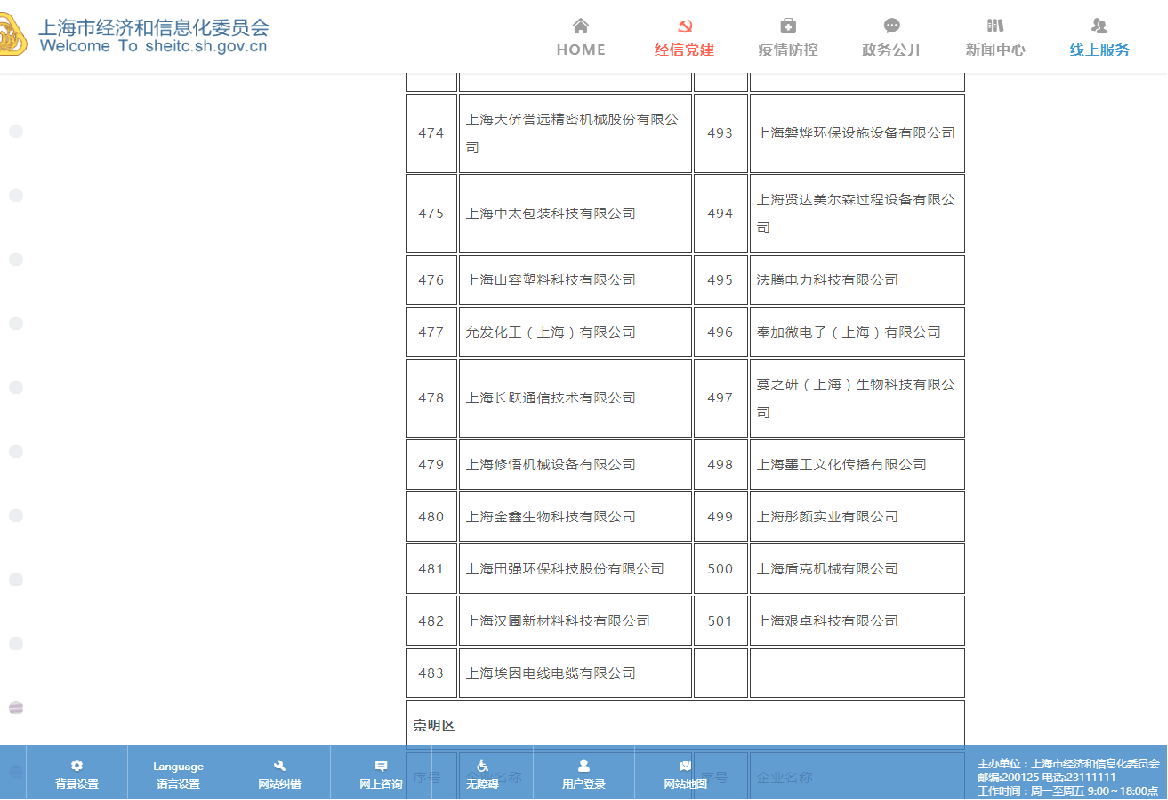Click the company name in row 497

[857, 399]
